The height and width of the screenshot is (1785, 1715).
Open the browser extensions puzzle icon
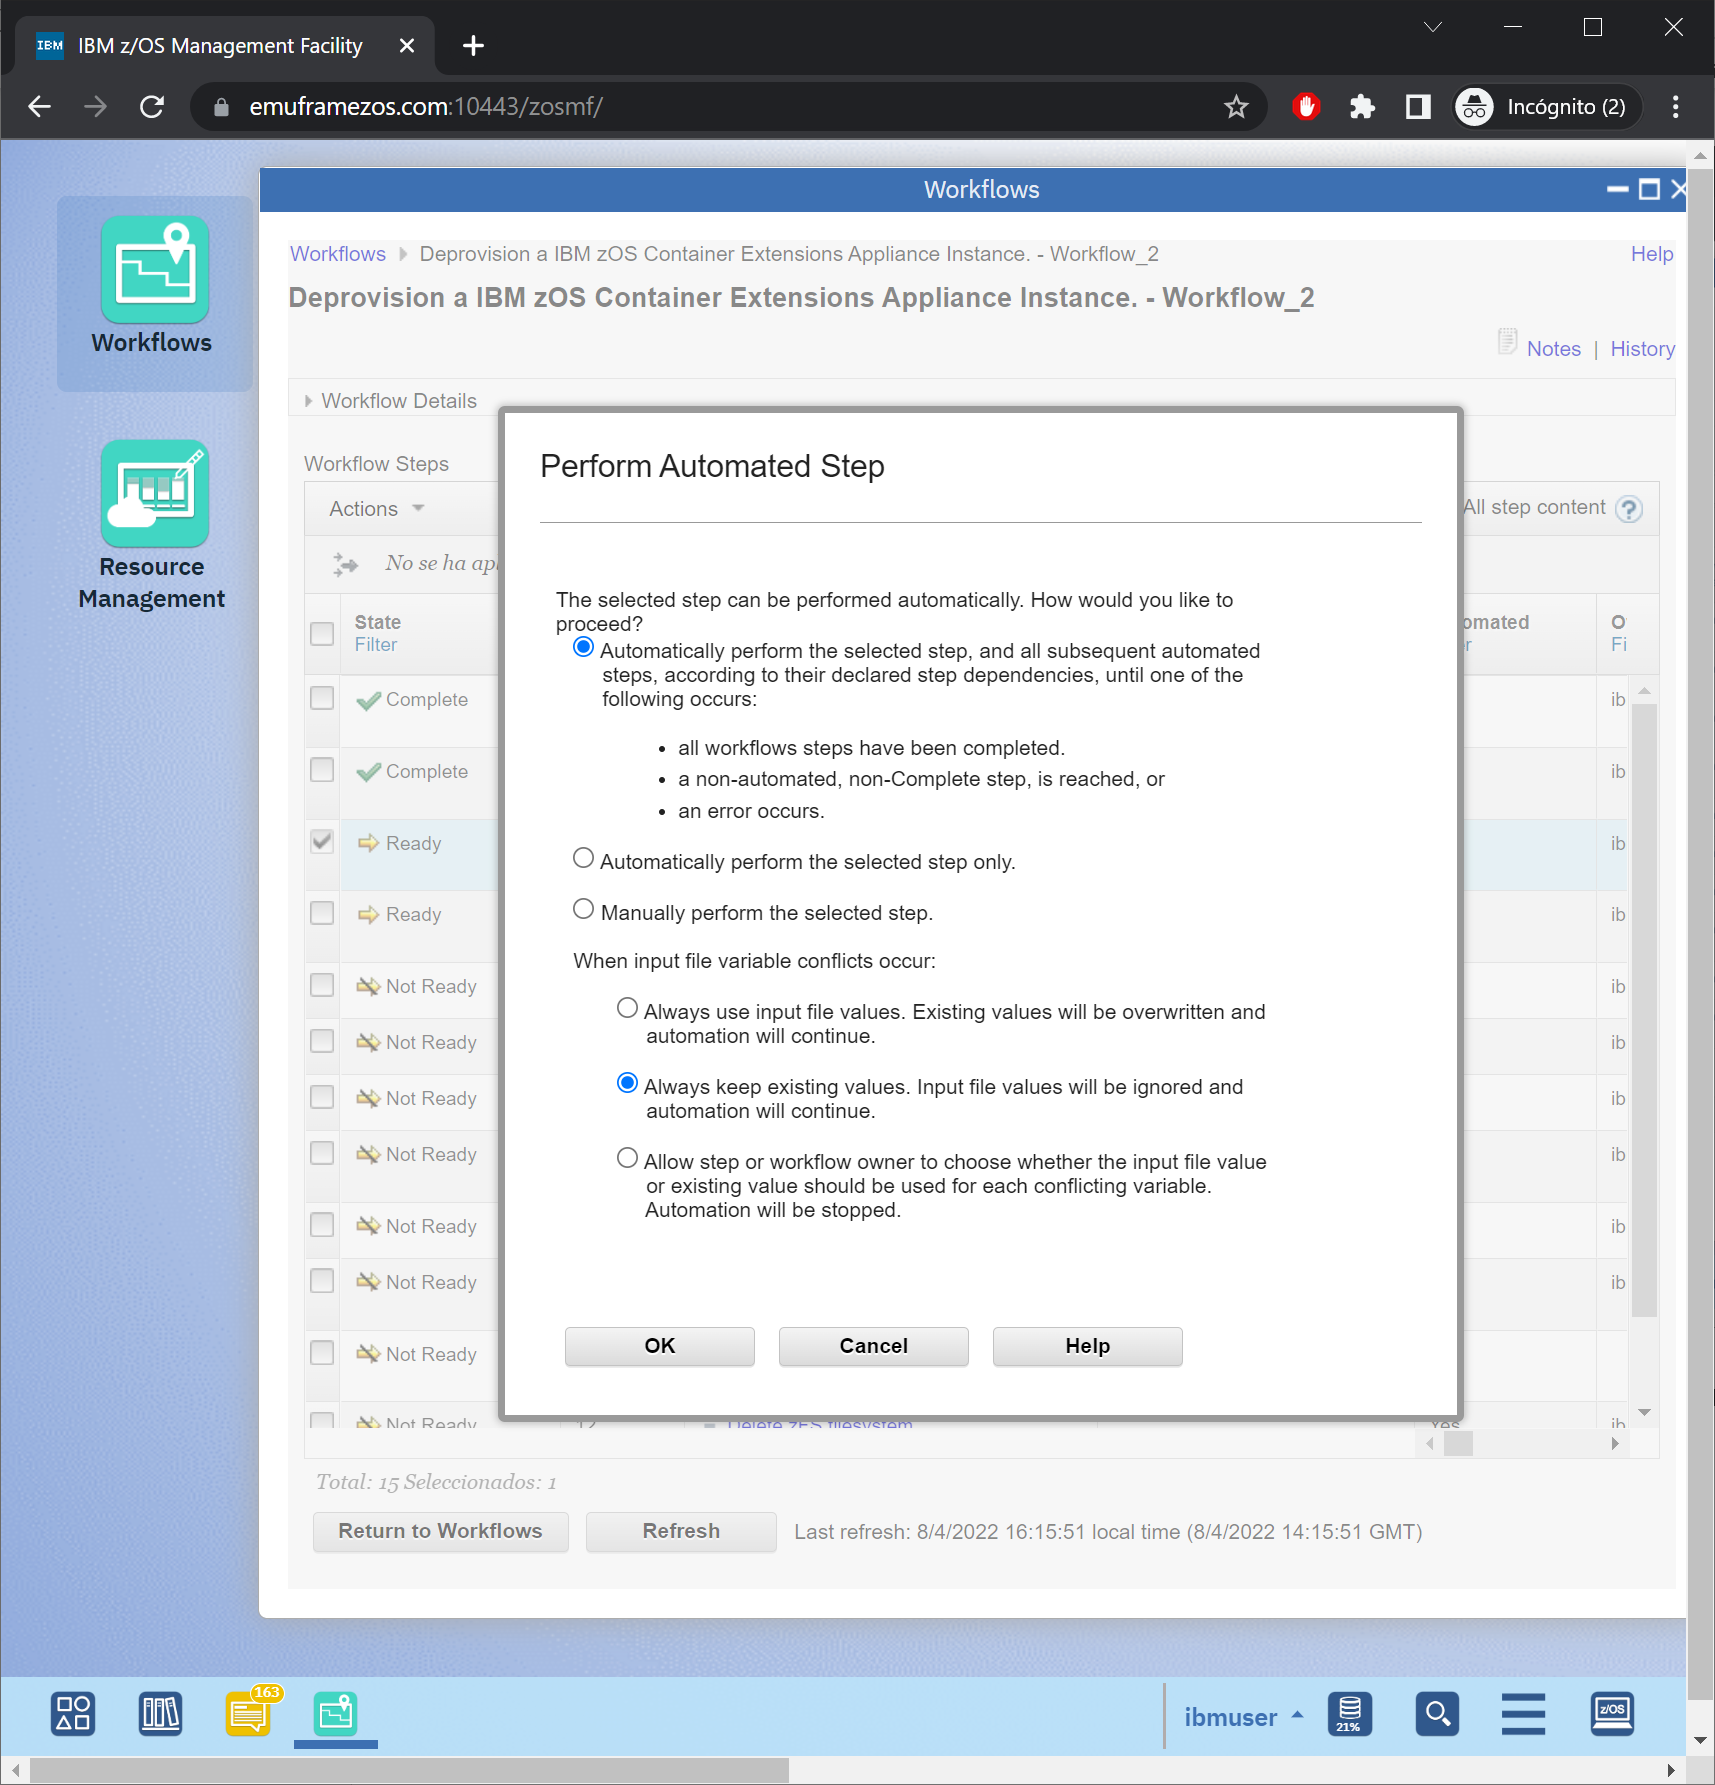pyautogui.click(x=1362, y=107)
